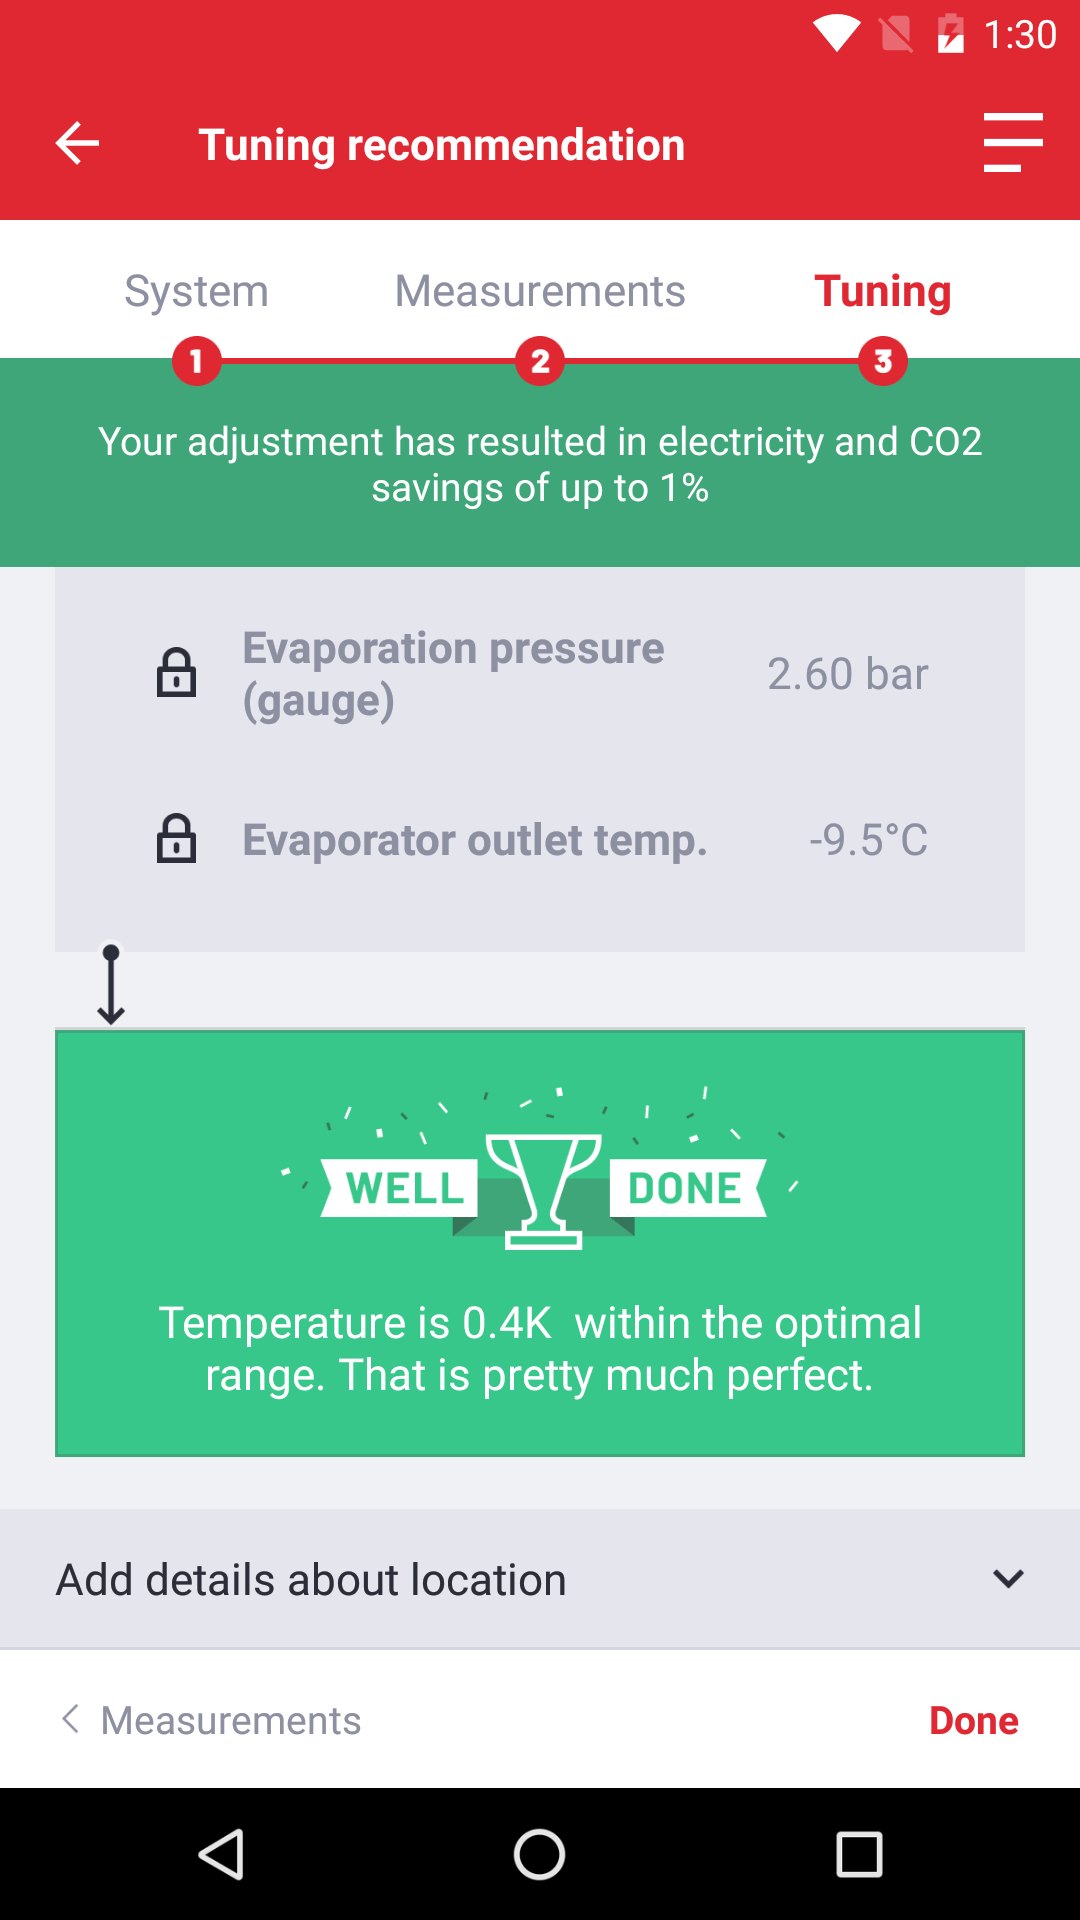
Task: Select the Tuning tab
Action: (883, 291)
